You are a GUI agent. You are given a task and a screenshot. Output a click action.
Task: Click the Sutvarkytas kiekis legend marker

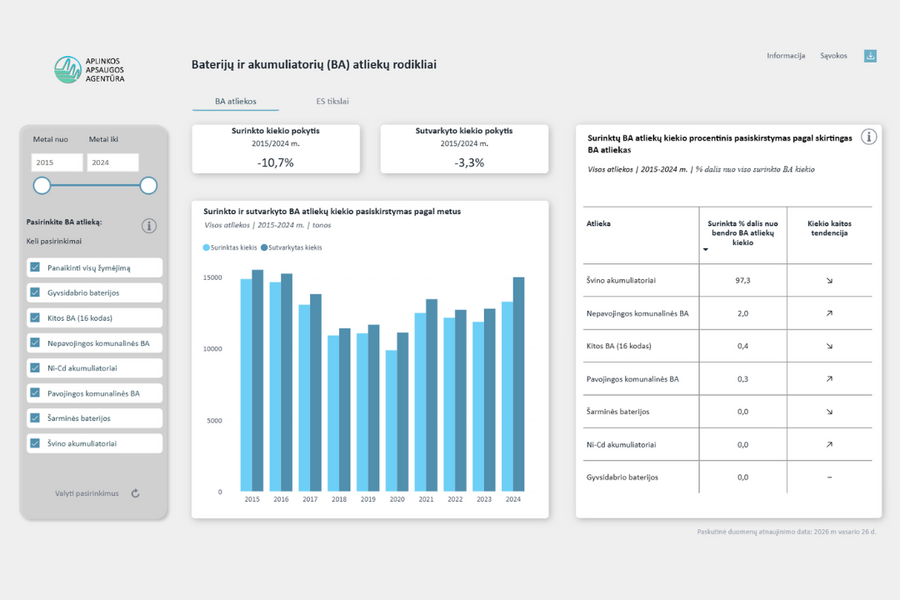click(x=265, y=247)
